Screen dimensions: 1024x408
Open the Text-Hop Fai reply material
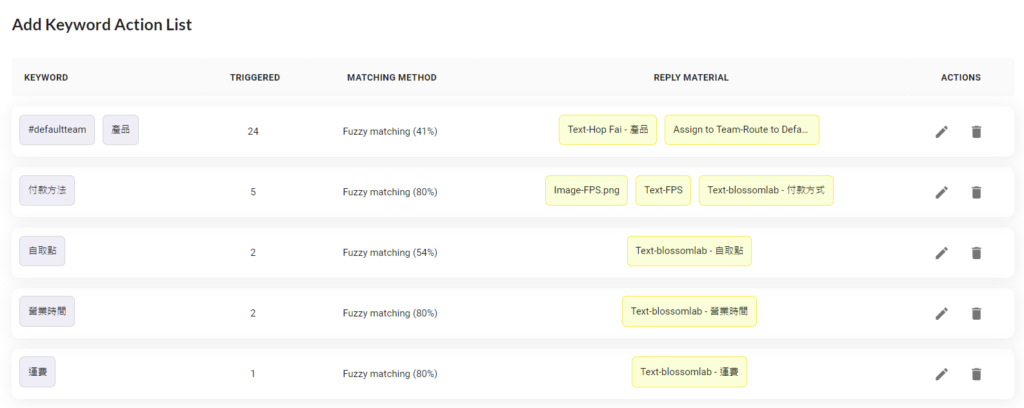pos(607,130)
